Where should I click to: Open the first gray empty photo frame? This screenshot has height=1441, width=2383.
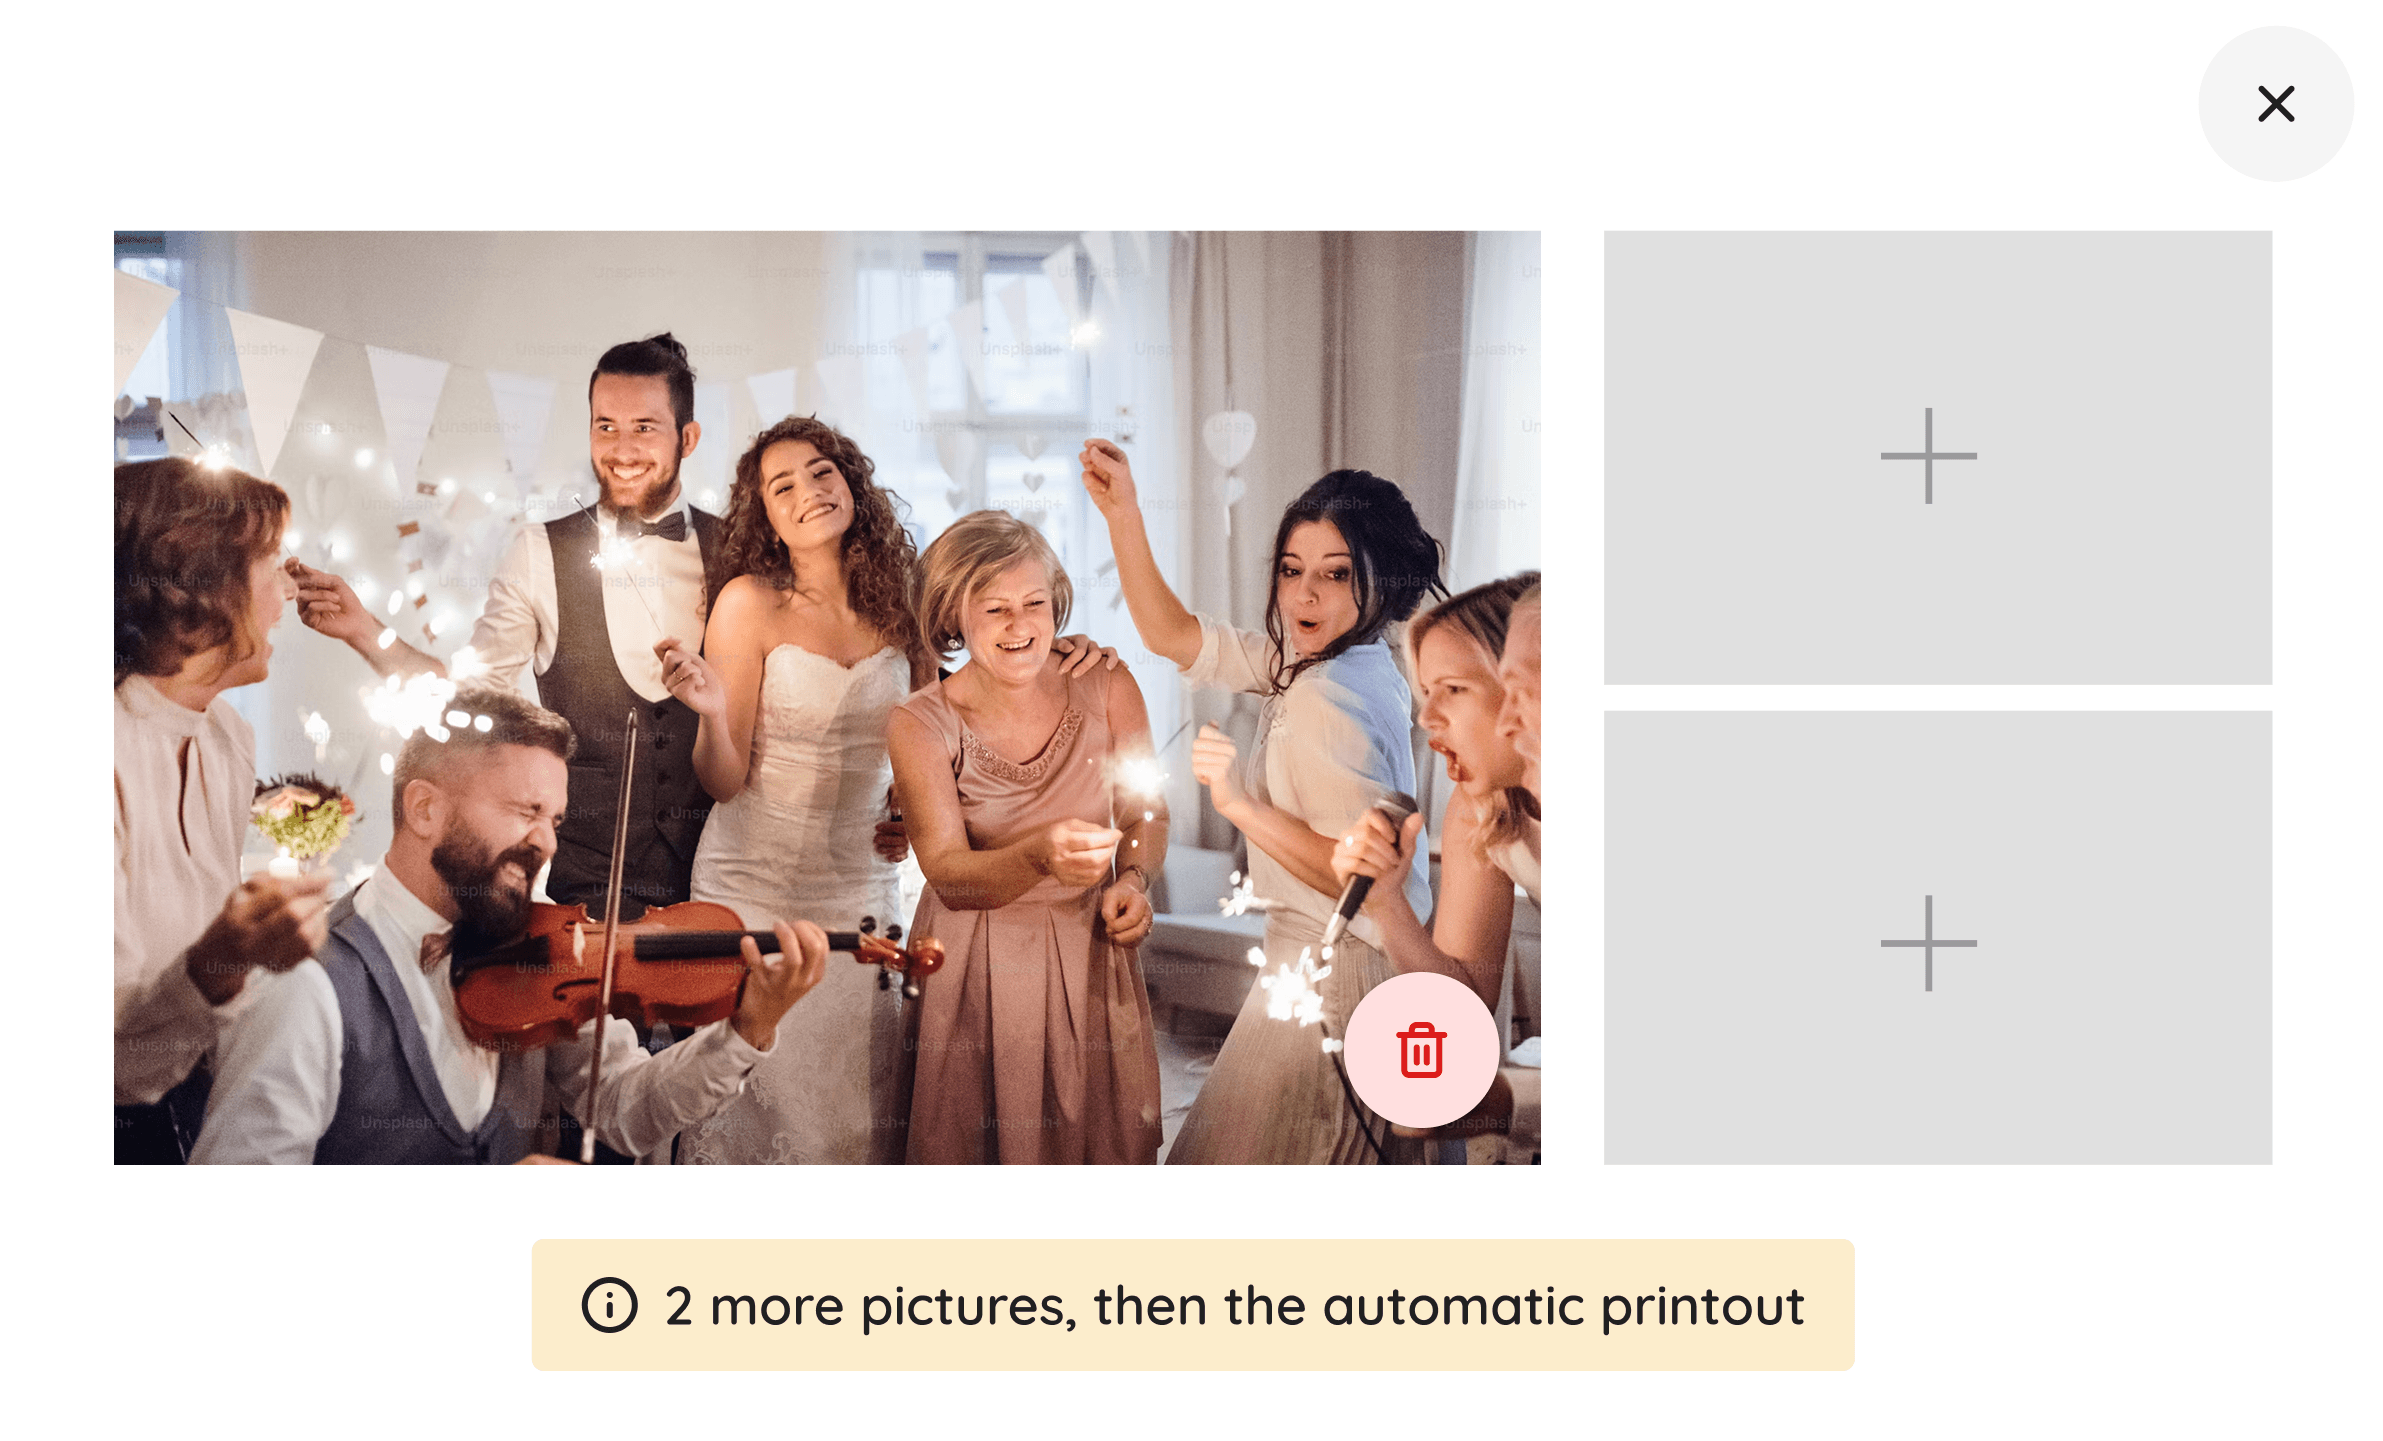click(1937, 457)
